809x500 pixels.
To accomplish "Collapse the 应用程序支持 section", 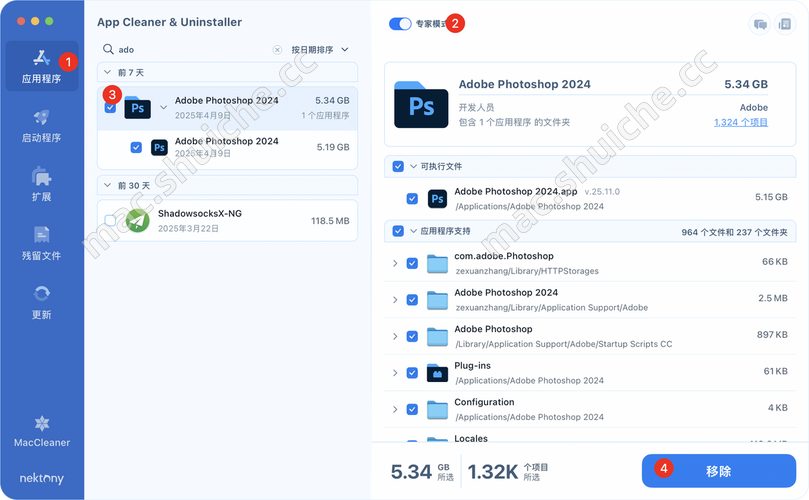I will tap(412, 231).
